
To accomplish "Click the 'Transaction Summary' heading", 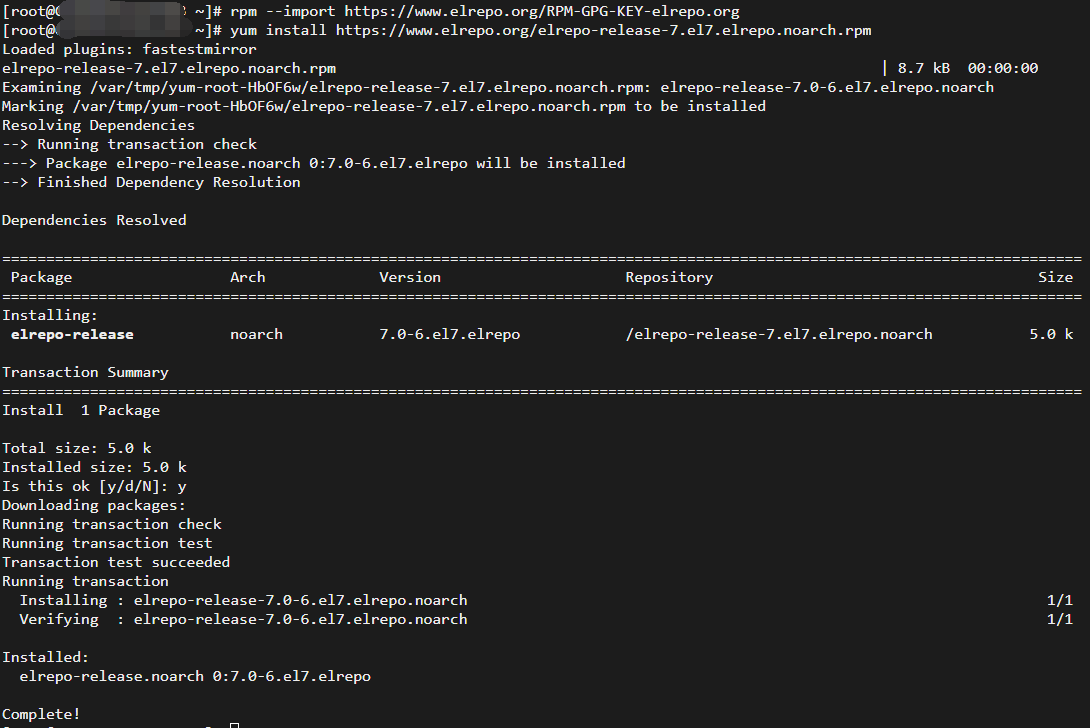I will [x=85, y=372].
